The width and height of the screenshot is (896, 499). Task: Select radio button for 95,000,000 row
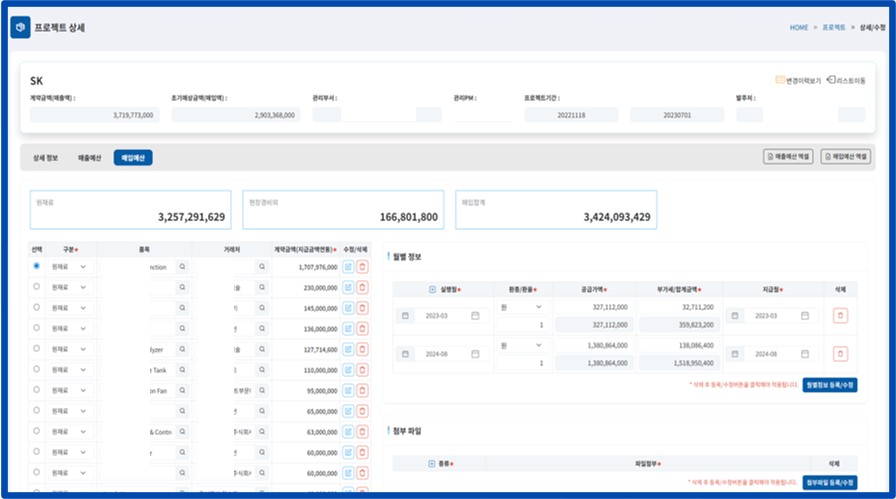(37, 389)
